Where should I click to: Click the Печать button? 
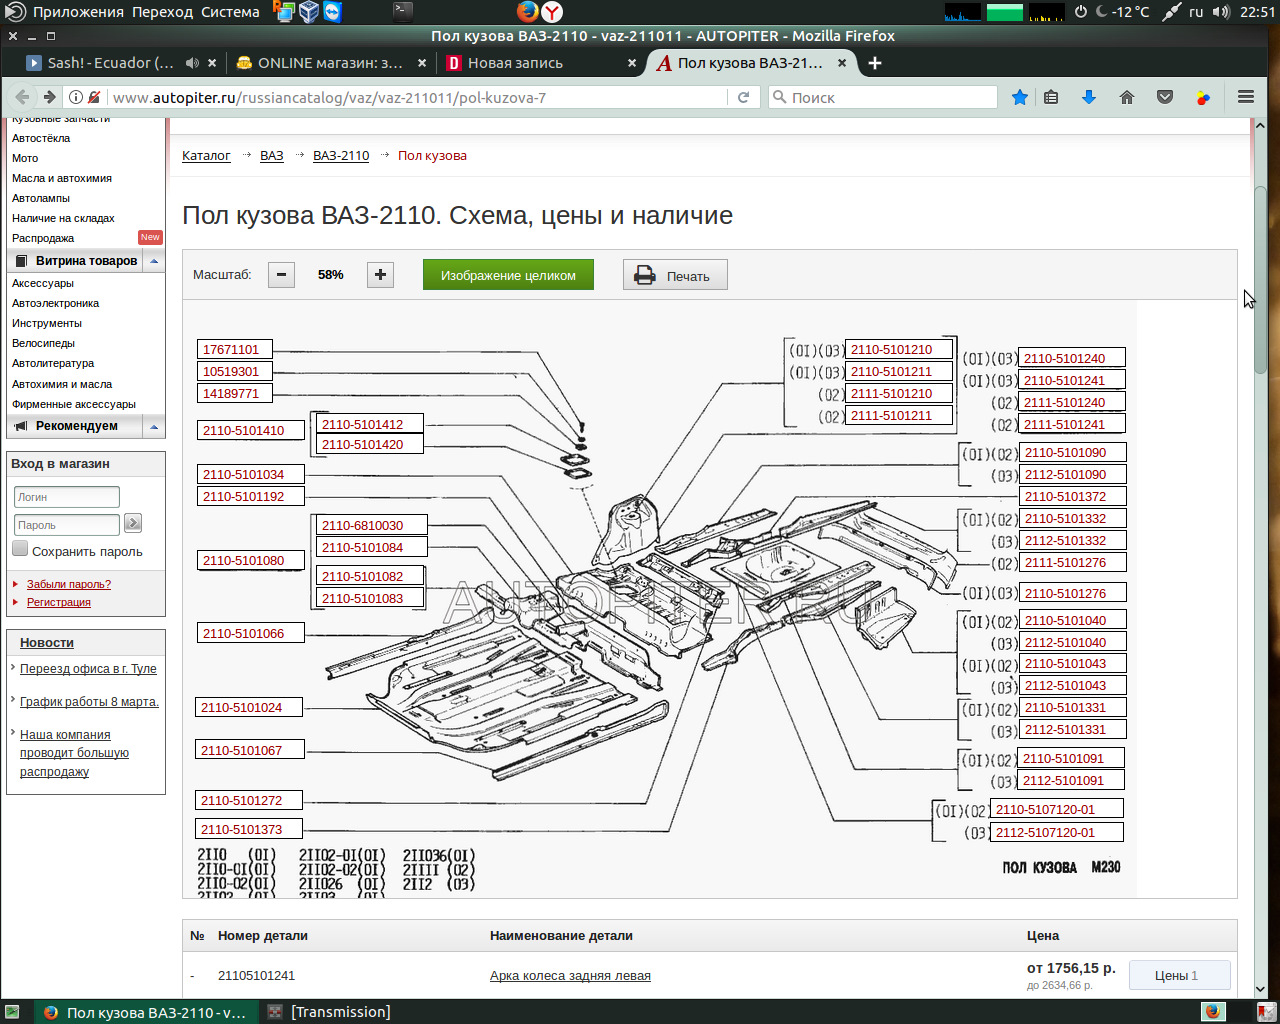point(675,275)
